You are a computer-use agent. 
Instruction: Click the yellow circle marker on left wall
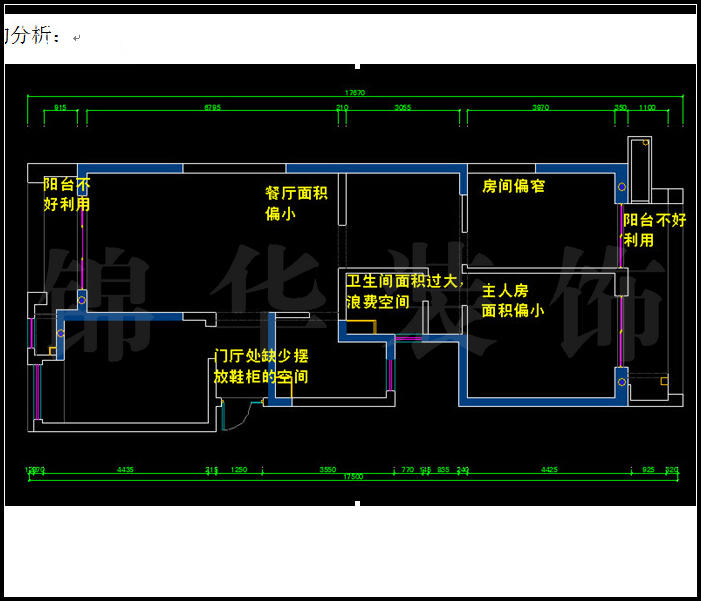[x=82, y=297]
